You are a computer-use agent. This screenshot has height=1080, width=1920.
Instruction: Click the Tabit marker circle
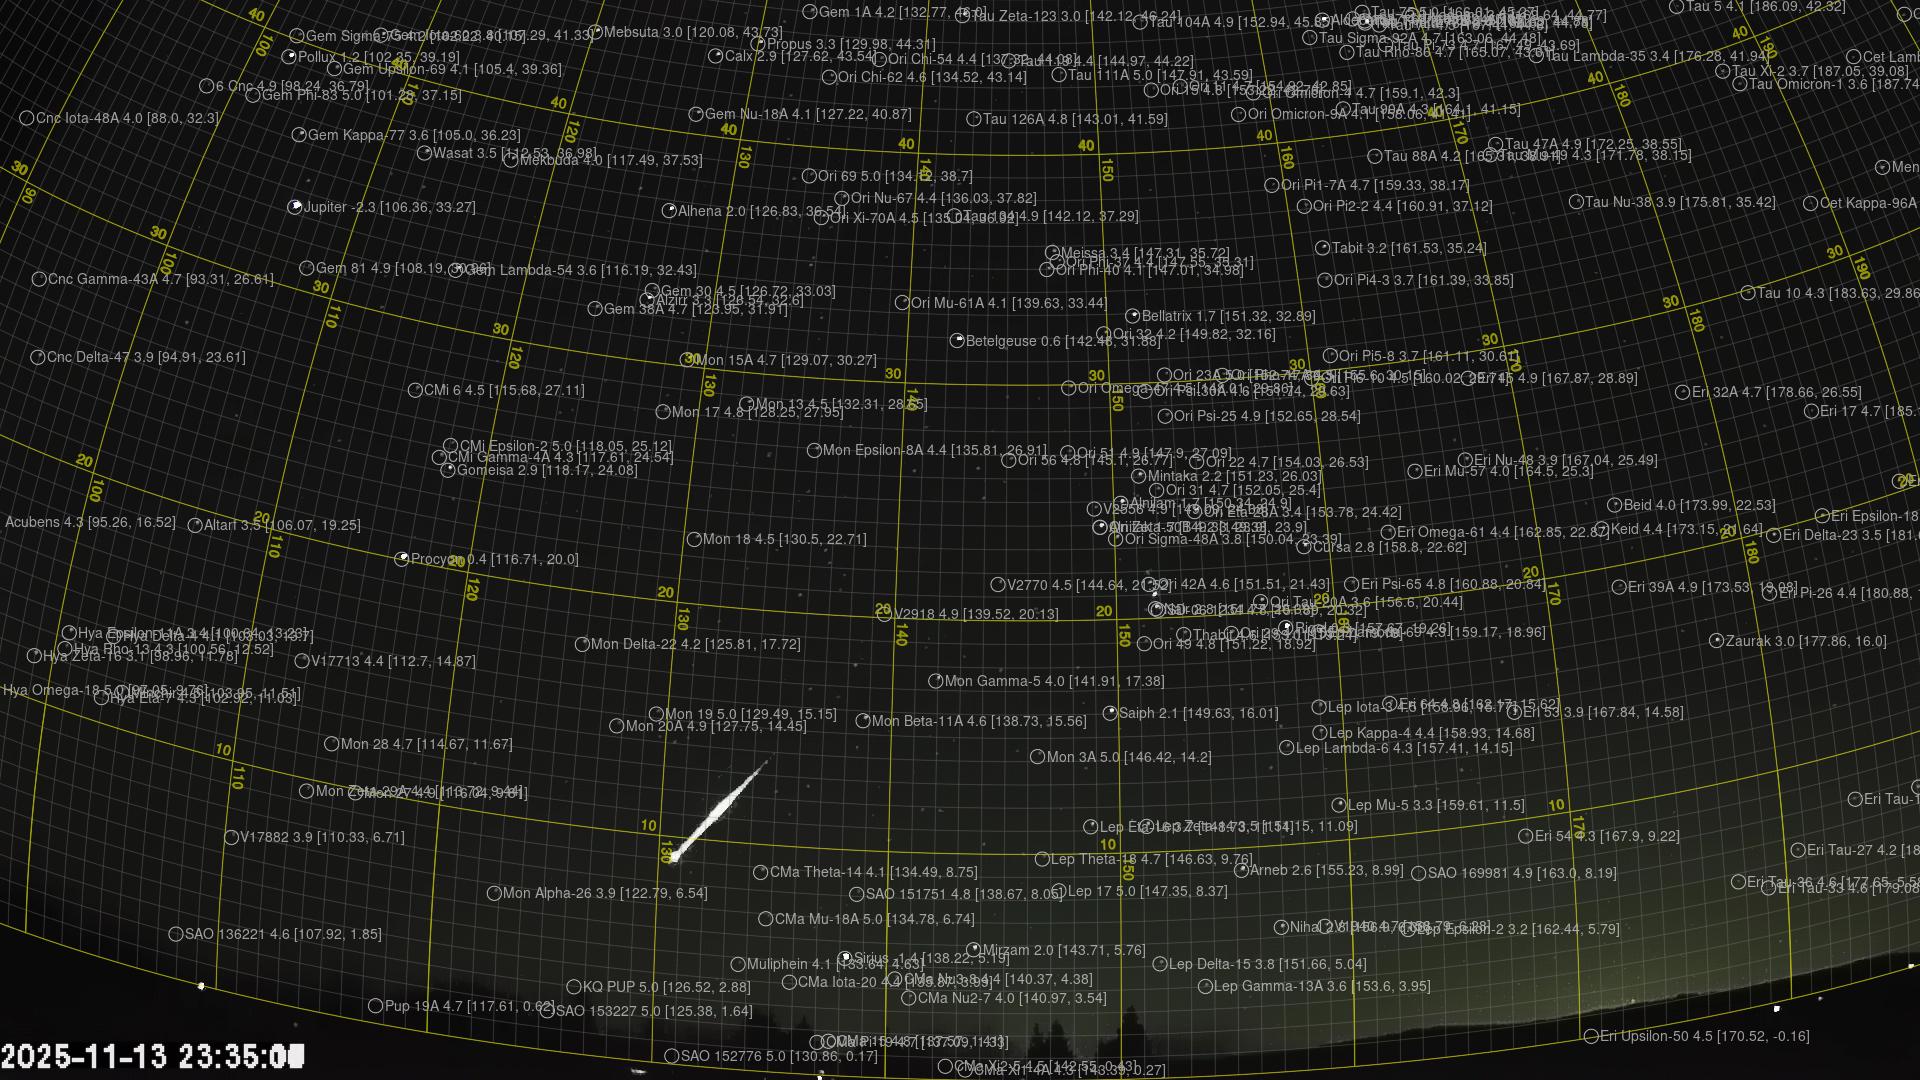[1323, 248]
